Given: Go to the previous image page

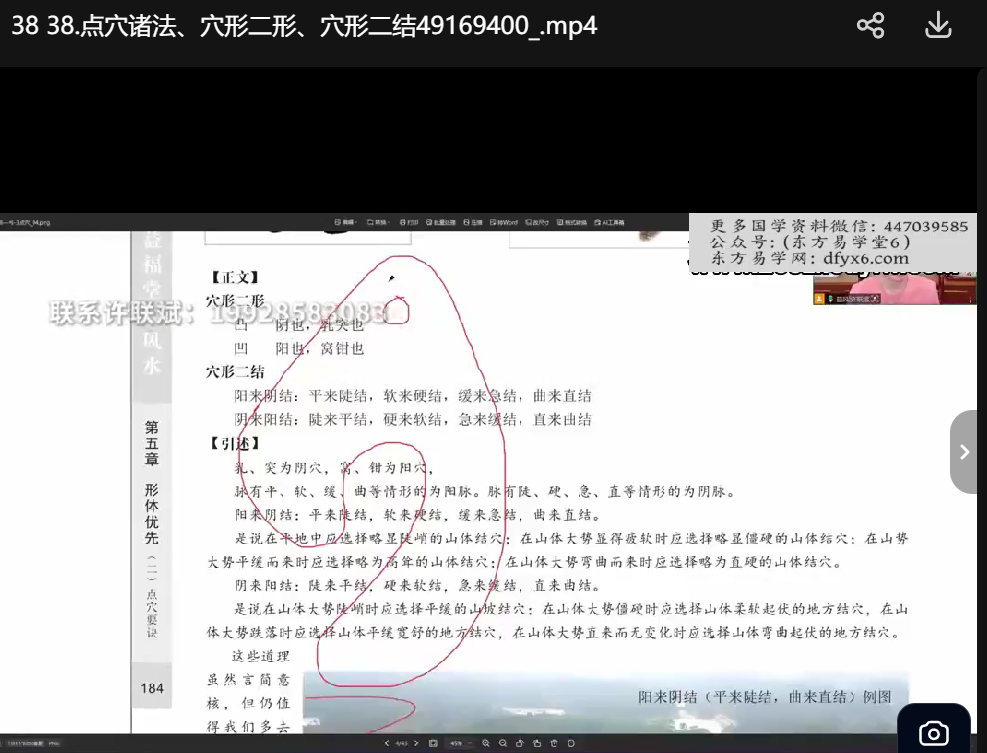Looking at the screenshot, I should click(x=387, y=743).
